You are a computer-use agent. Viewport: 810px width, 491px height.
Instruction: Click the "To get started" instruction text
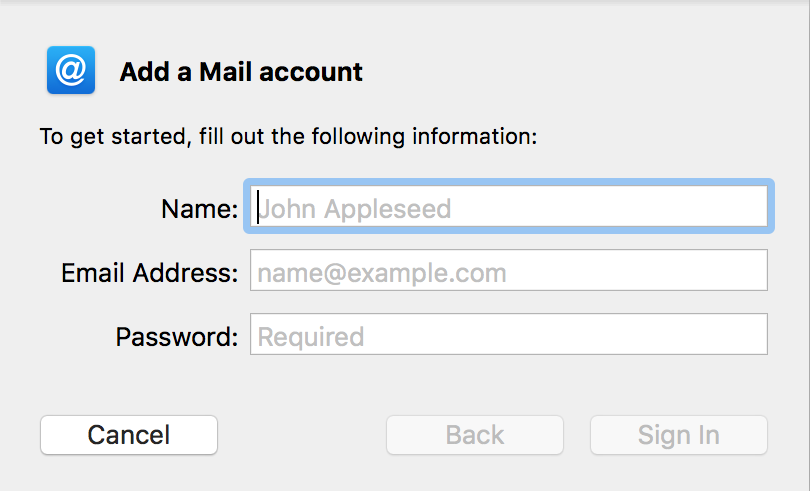(x=288, y=137)
